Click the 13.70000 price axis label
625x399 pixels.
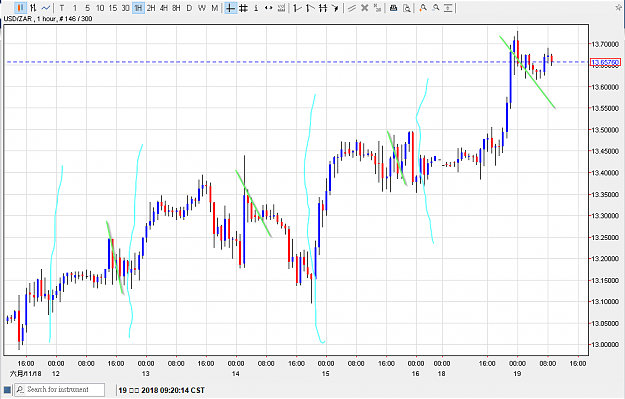pos(605,44)
